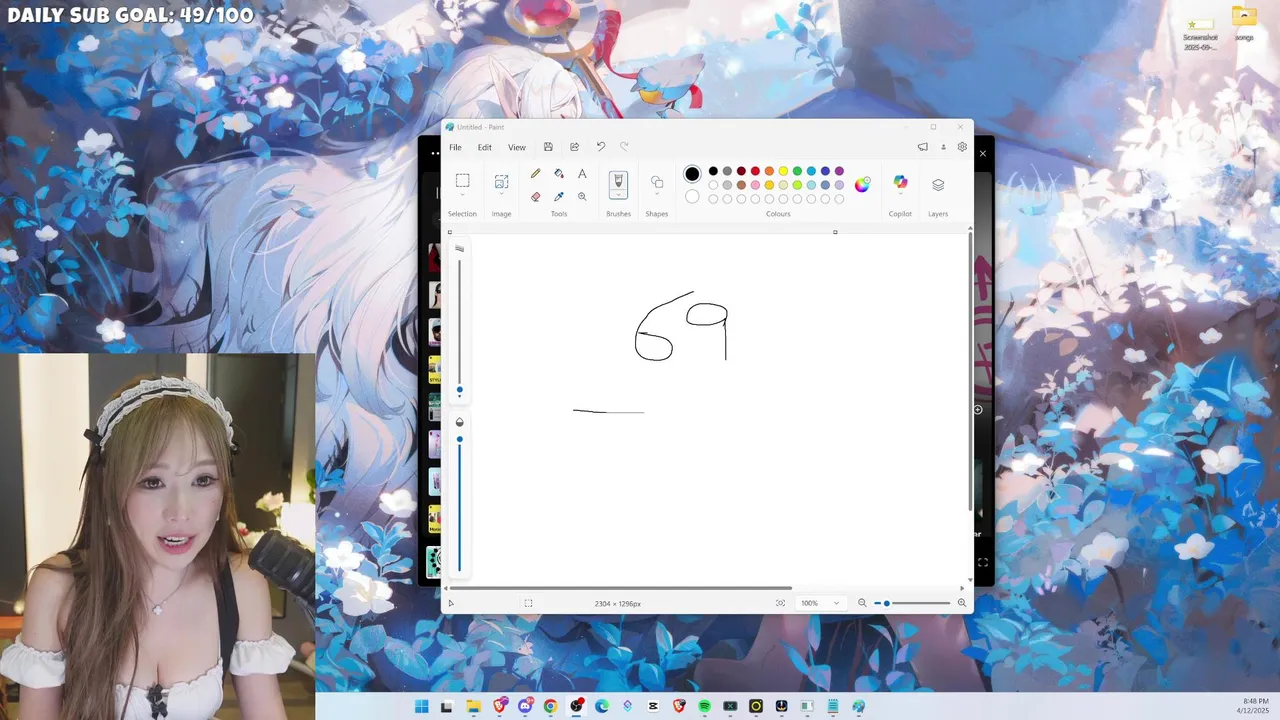Pick the yellow colour swatch

pos(783,171)
